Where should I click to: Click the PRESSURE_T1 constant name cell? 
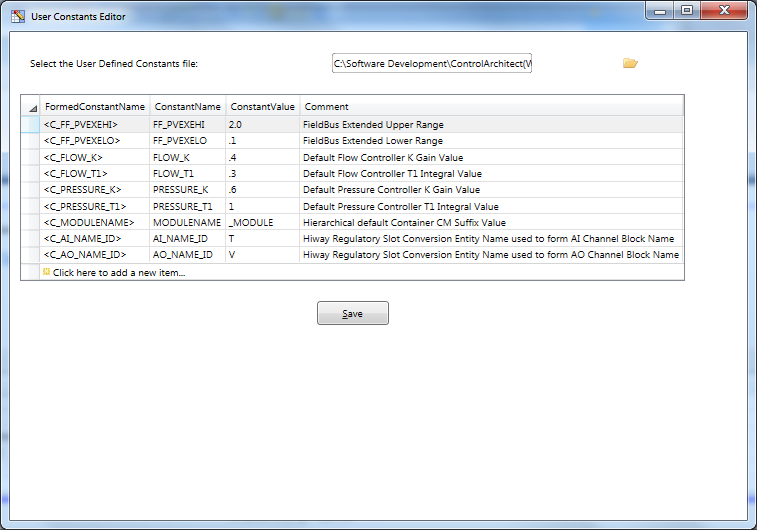pyautogui.click(x=187, y=207)
